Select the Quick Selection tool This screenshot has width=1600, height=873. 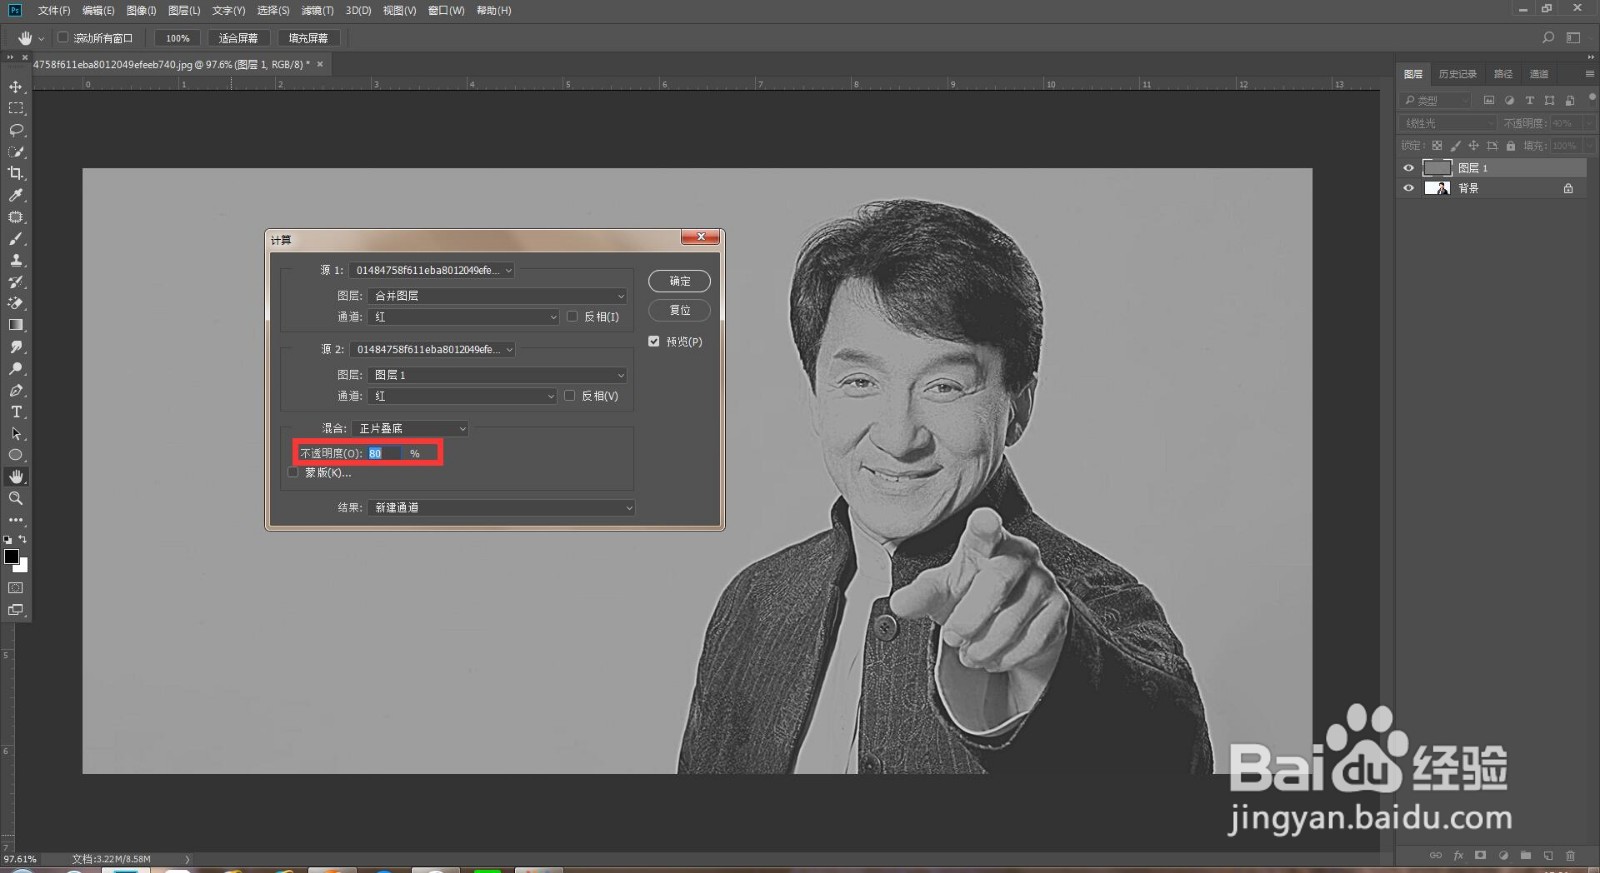click(16, 152)
